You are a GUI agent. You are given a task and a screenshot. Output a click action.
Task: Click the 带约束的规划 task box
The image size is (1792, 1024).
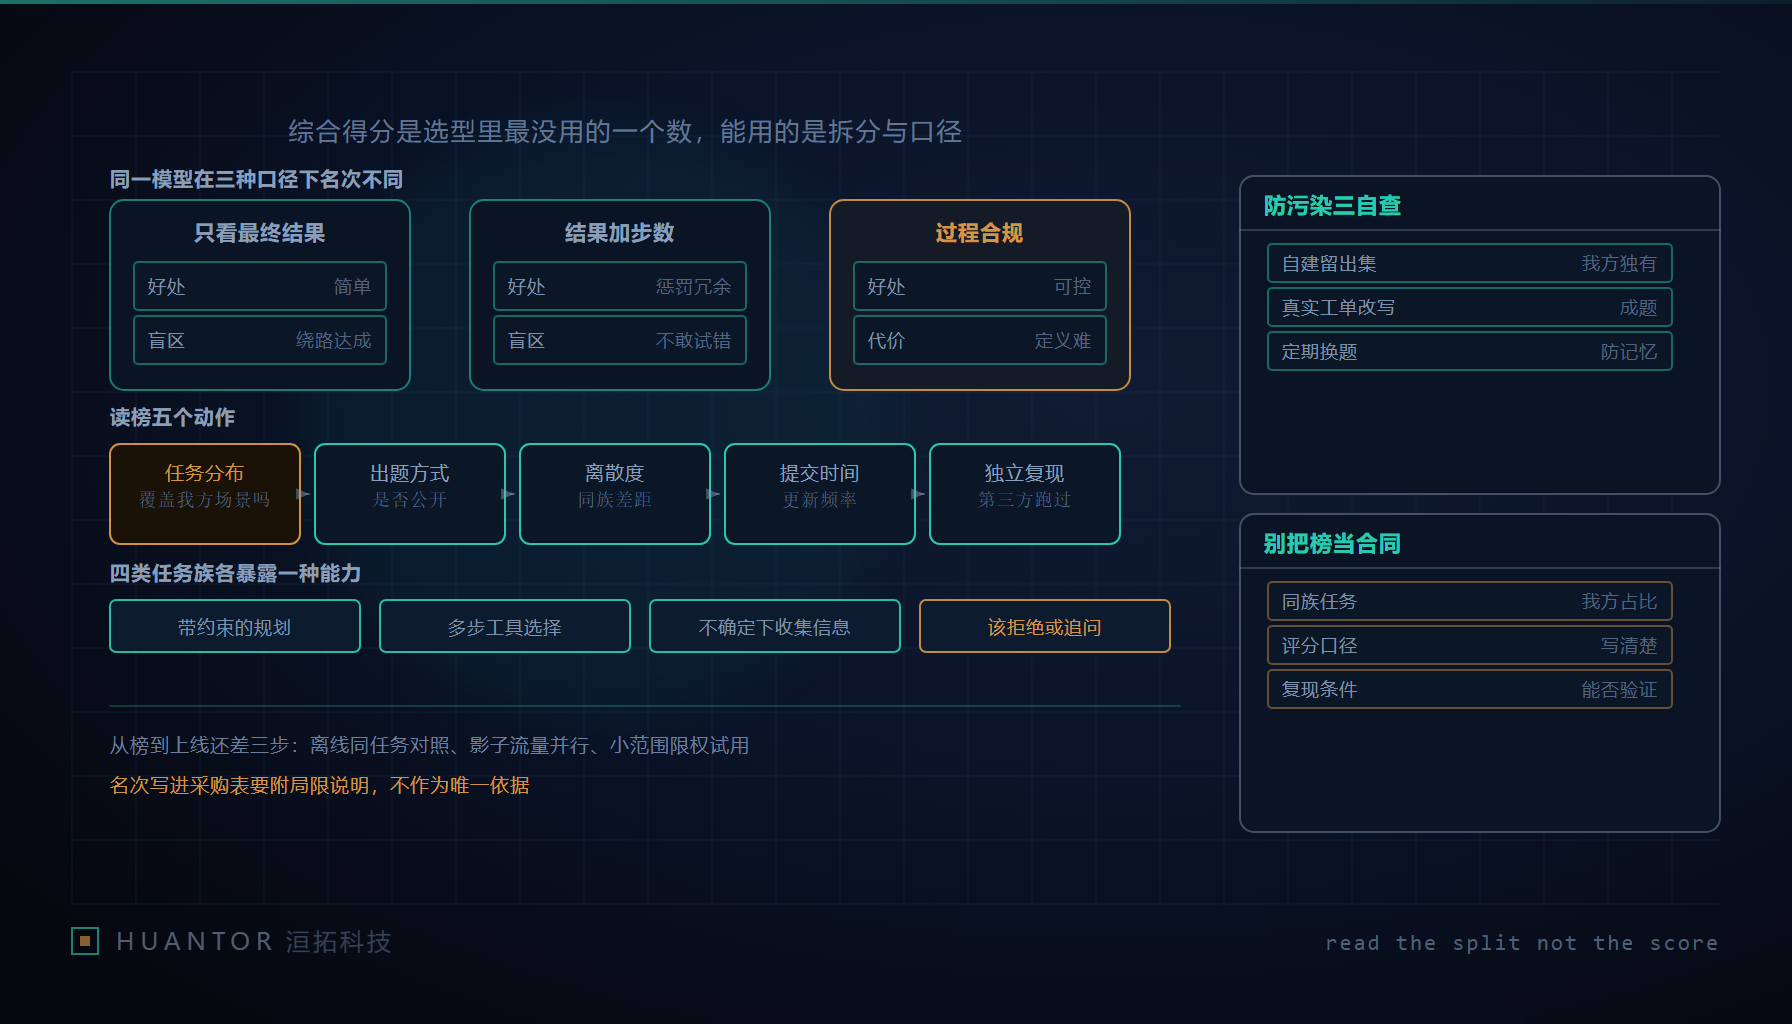tap(235, 626)
